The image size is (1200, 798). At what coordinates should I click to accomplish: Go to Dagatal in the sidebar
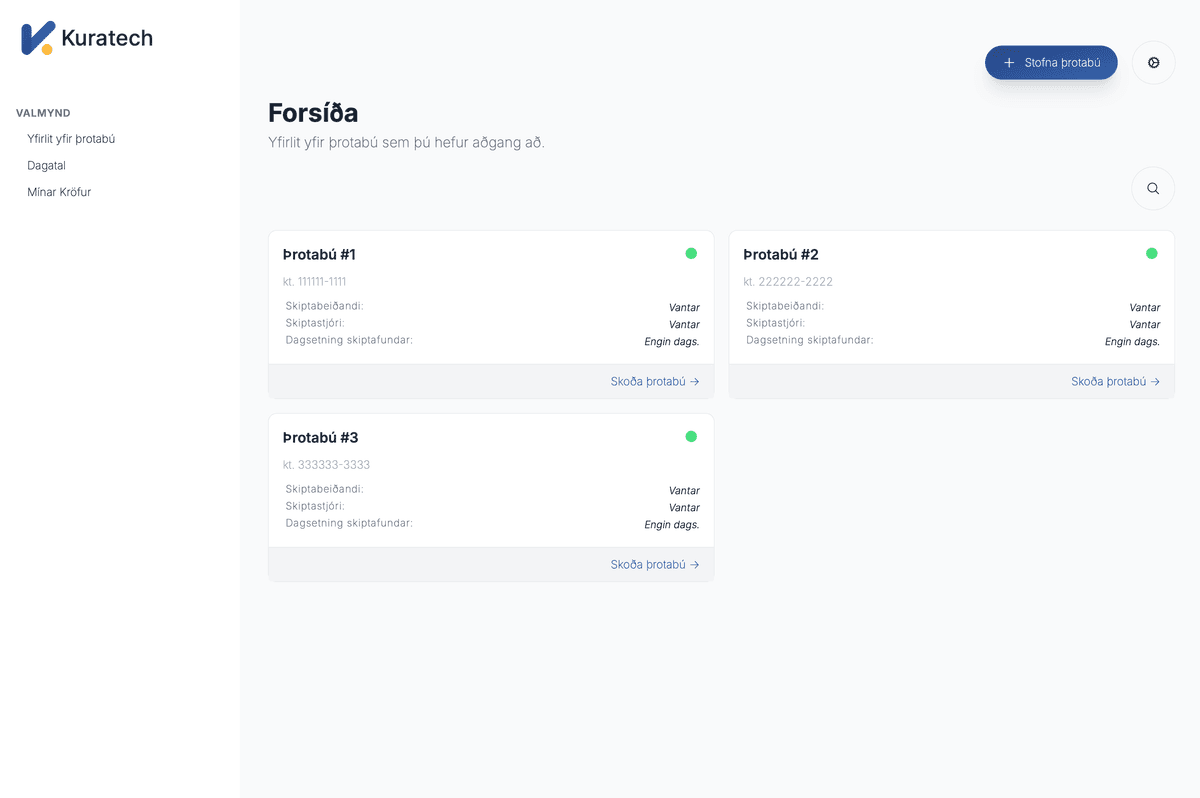click(x=46, y=165)
